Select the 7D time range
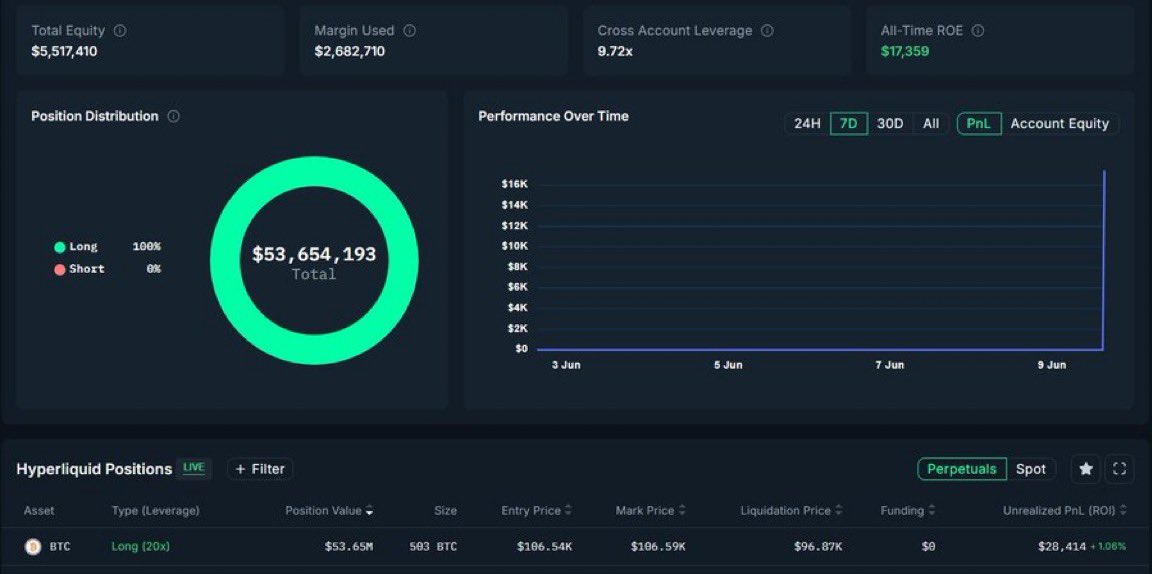 pyautogui.click(x=849, y=123)
